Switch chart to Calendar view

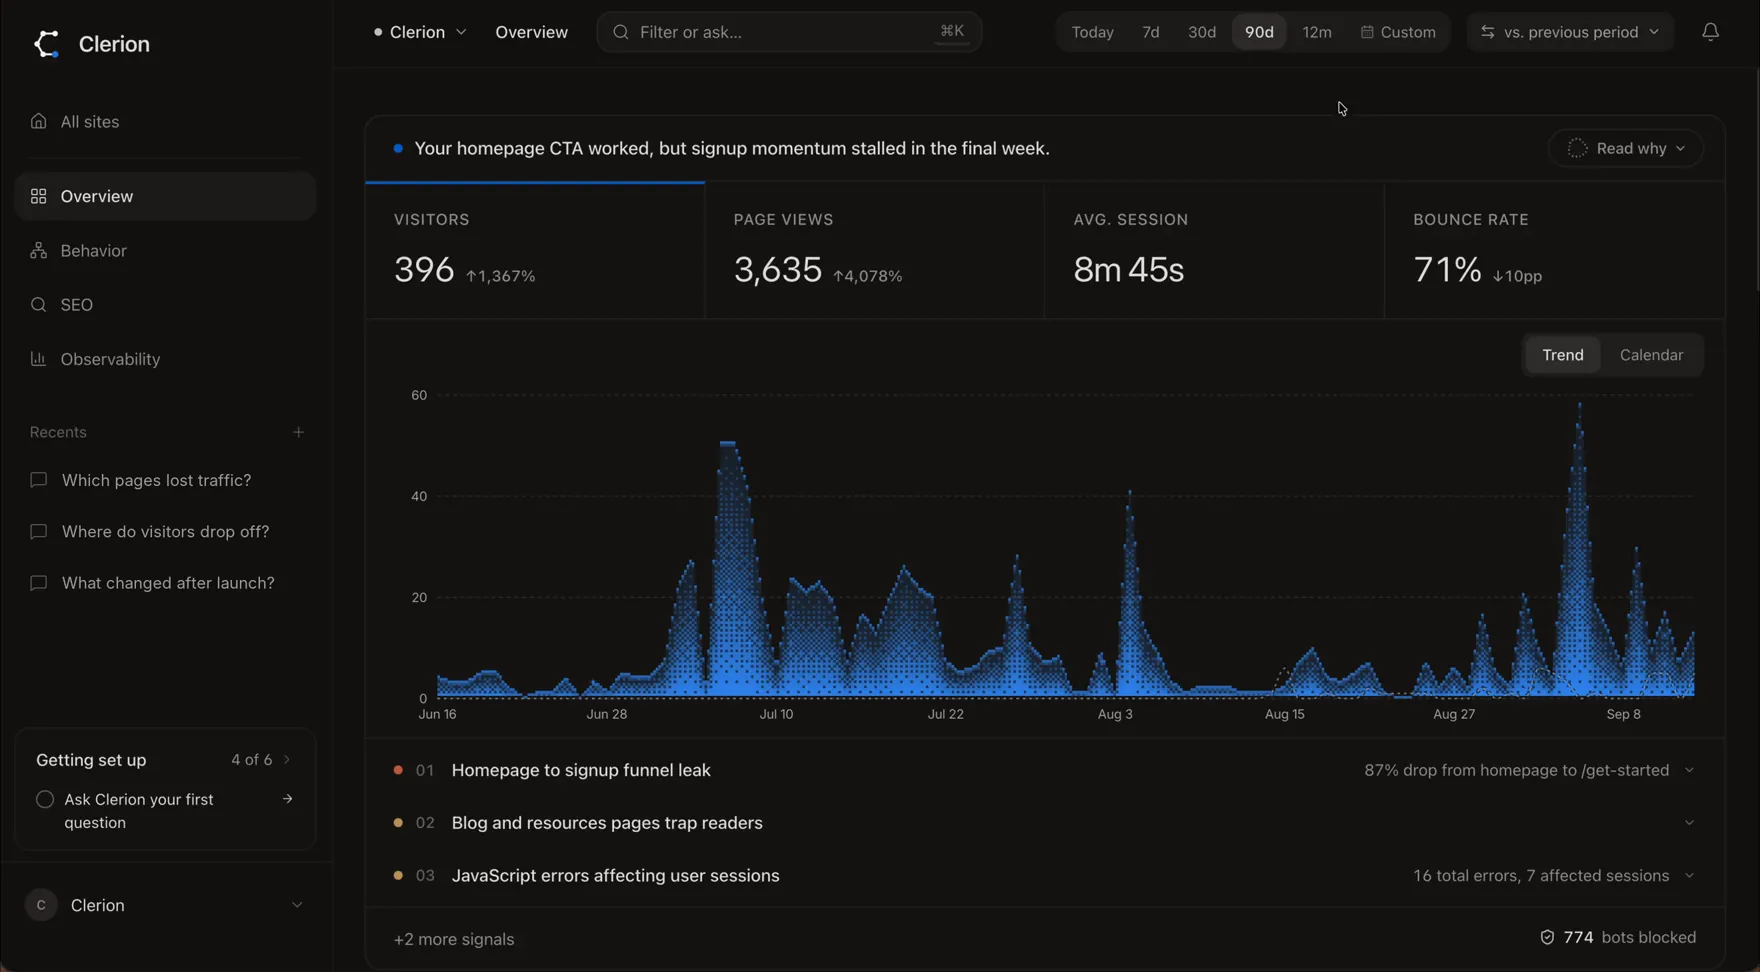[x=1651, y=355]
